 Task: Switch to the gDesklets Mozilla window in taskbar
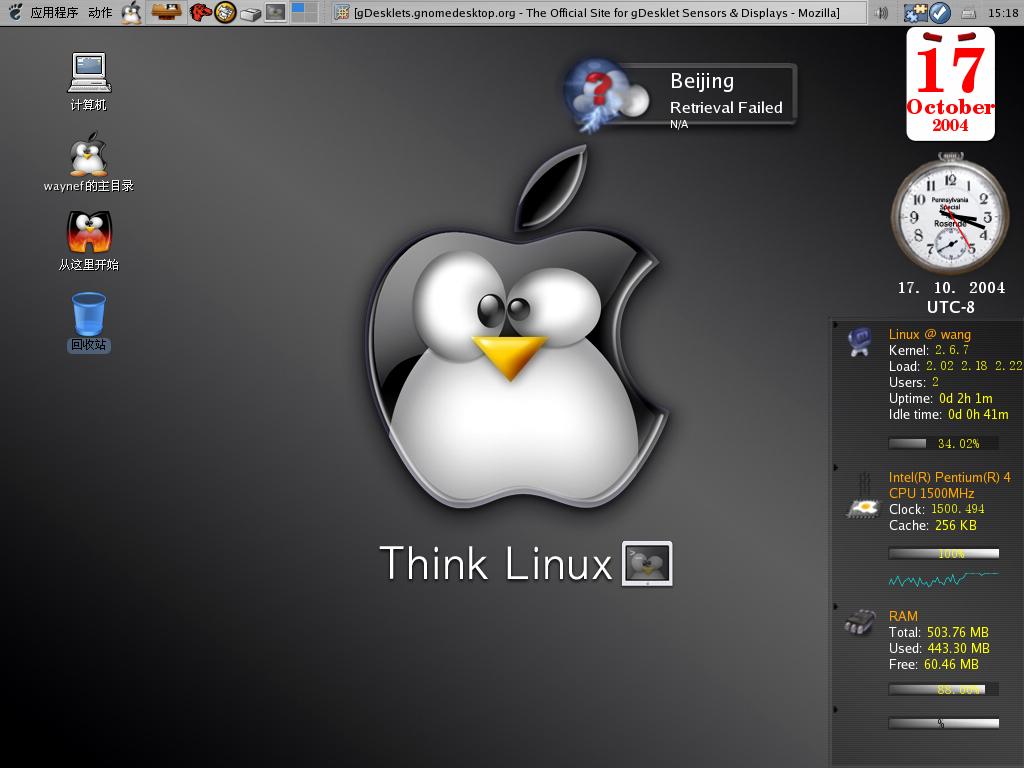coord(598,13)
